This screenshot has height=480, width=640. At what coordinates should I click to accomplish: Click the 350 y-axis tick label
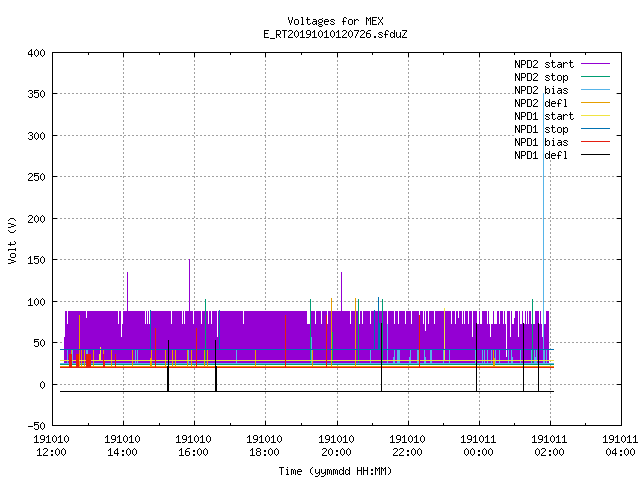(x=36, y=94)
